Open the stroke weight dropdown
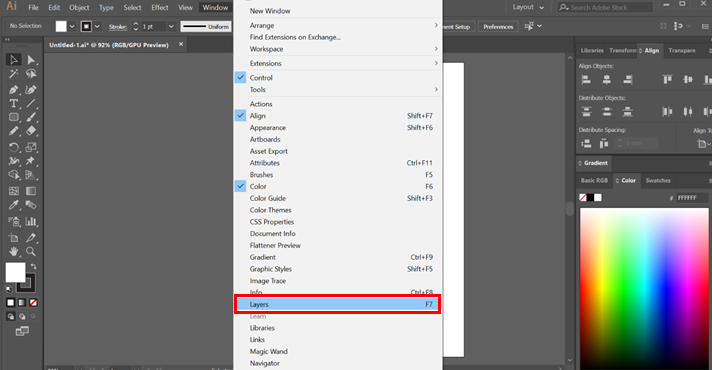The width and height of the screenshot is (712, 370). 171,26
